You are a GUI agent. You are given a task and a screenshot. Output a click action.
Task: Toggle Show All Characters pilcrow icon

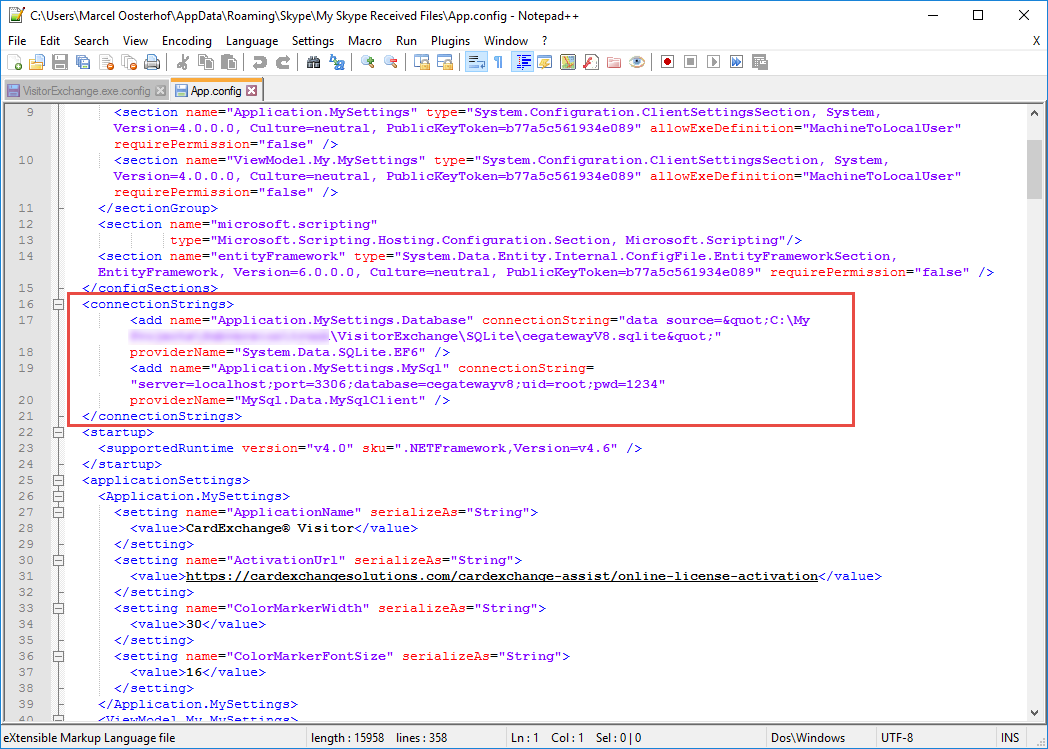(x=499, y=63)
